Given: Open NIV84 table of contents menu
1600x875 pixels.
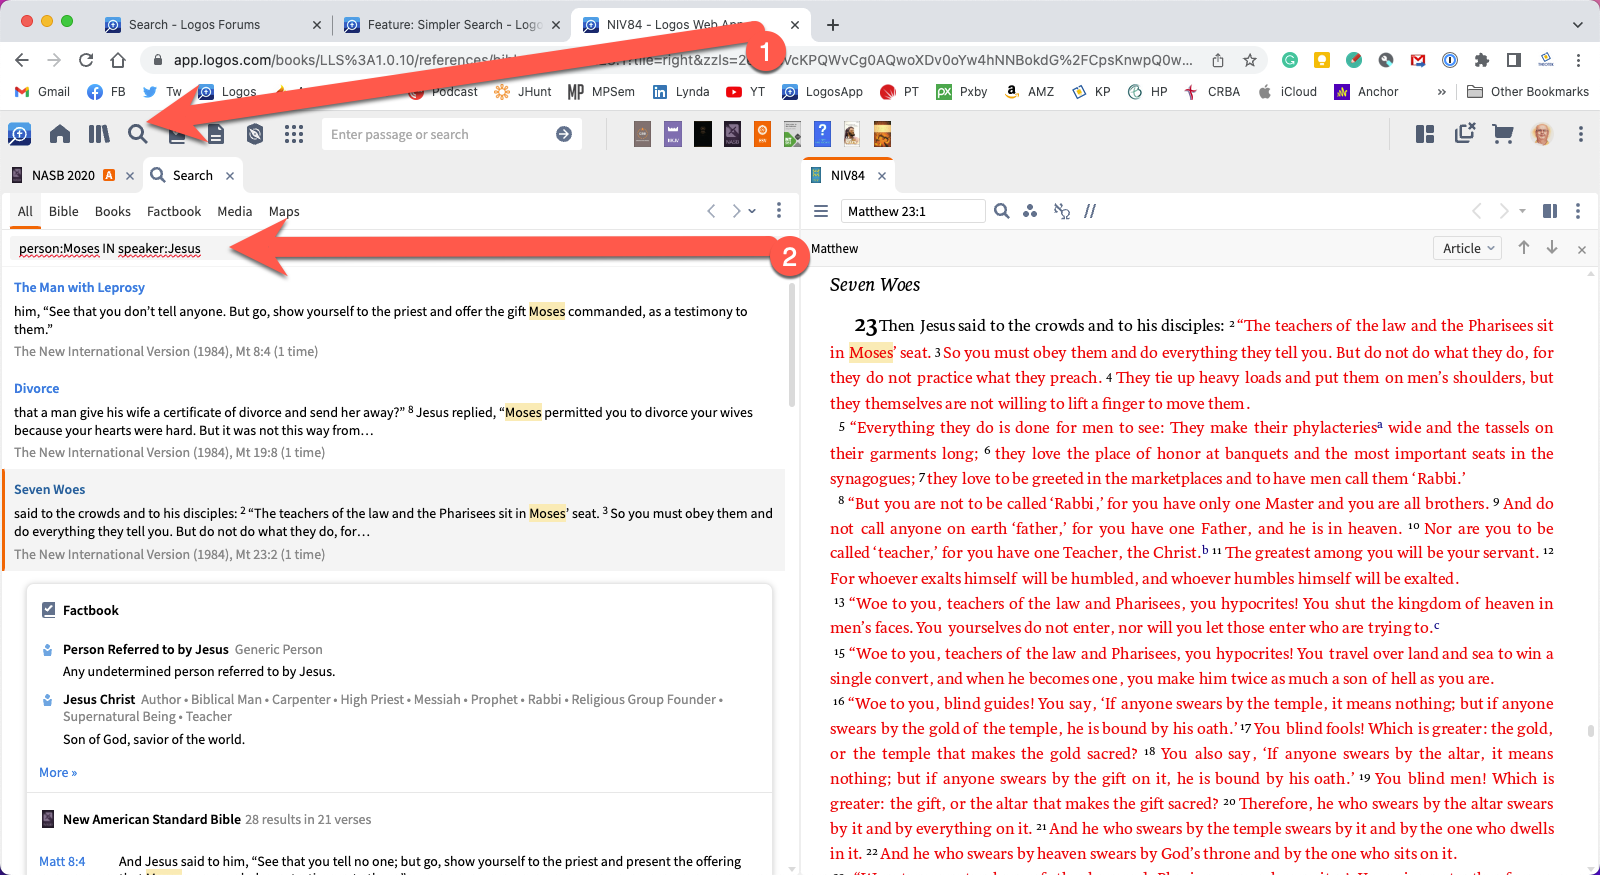Looking at the screenshot, I should tap(821, 211).
